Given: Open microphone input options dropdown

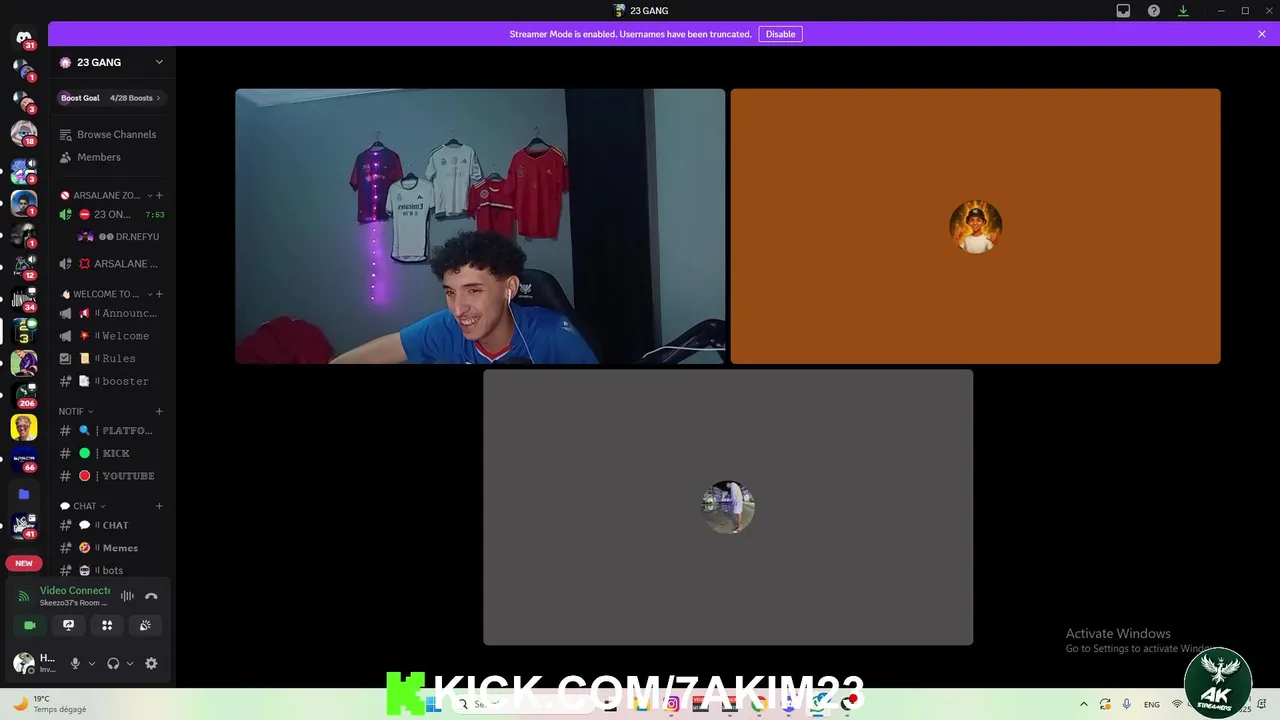Looking at the screenshot, I should [x=92, y=663].
